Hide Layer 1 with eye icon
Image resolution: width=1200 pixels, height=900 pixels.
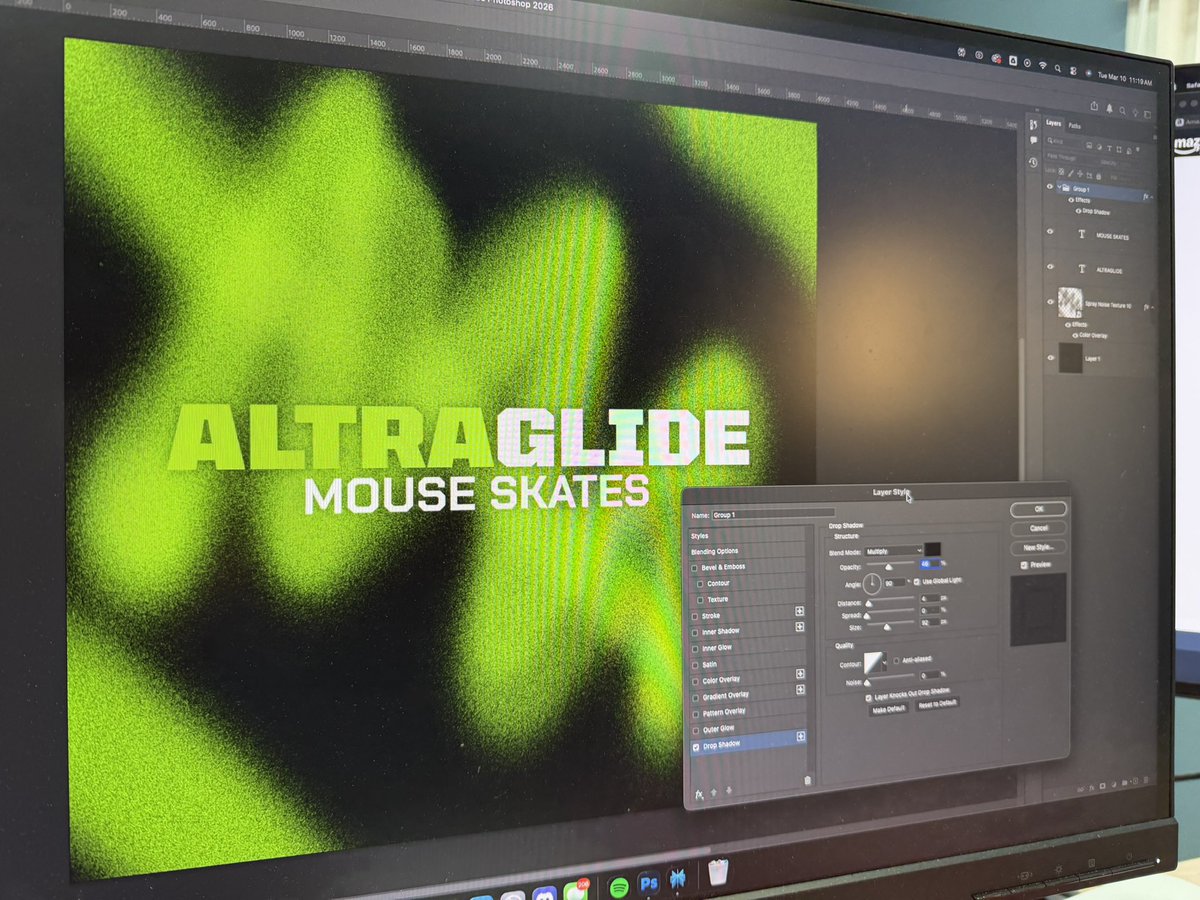click(1051, 358)
